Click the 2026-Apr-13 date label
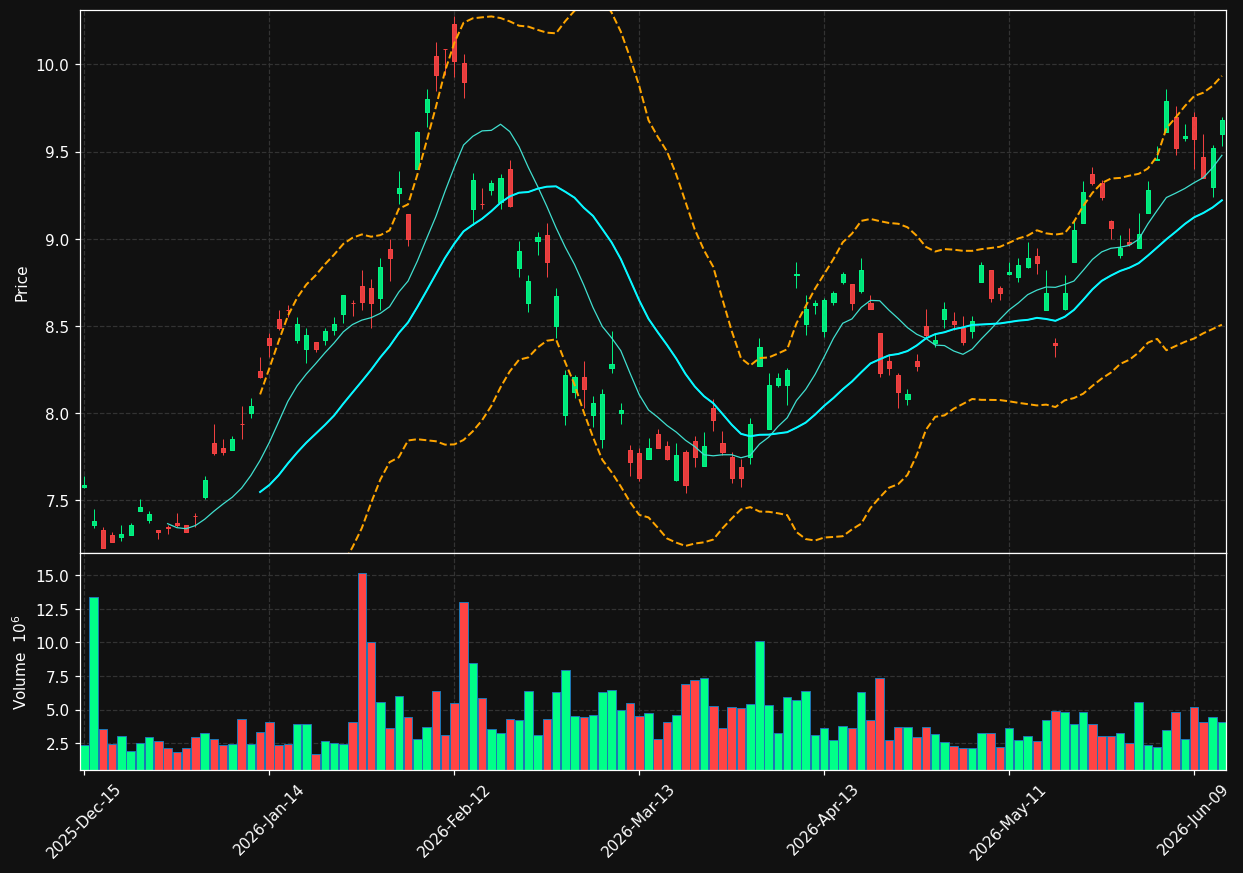Image resolution: width=1243 pixels, height=873 pixels. [x=824, y=821]
